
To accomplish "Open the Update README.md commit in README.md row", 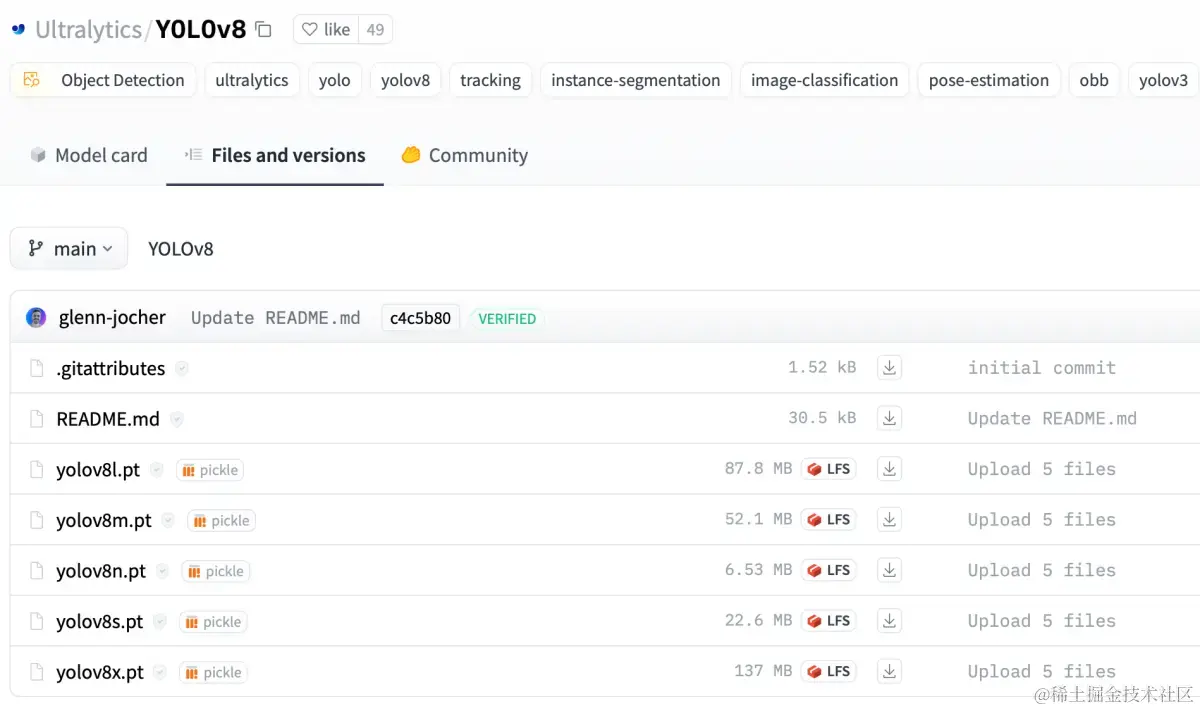I will [1052, 418].
